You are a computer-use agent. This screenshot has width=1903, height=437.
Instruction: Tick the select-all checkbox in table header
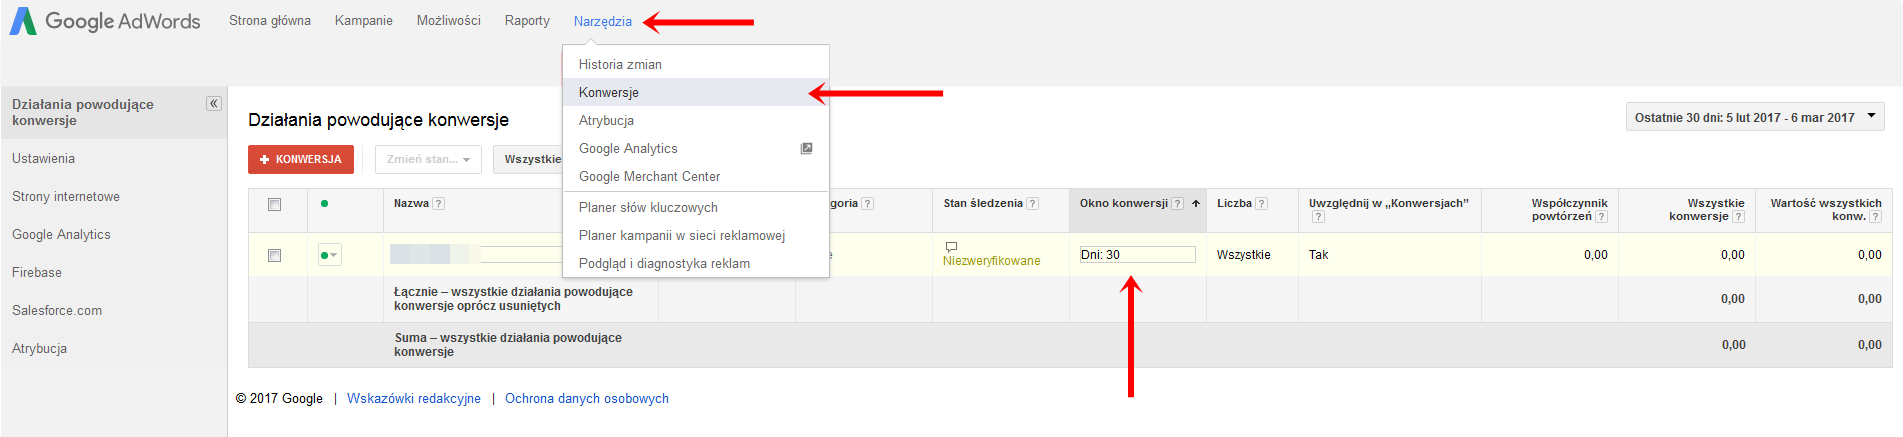(274, 204)
